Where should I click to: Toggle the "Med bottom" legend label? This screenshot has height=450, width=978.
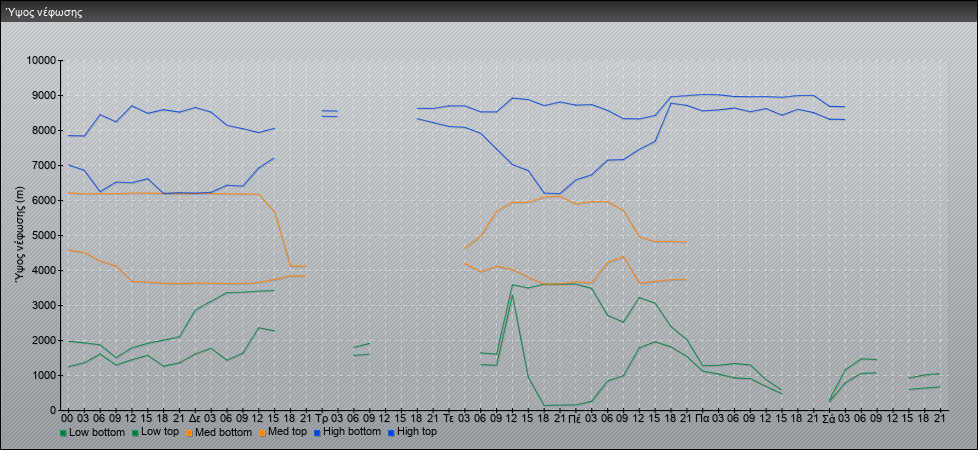[x=224, y=432]
